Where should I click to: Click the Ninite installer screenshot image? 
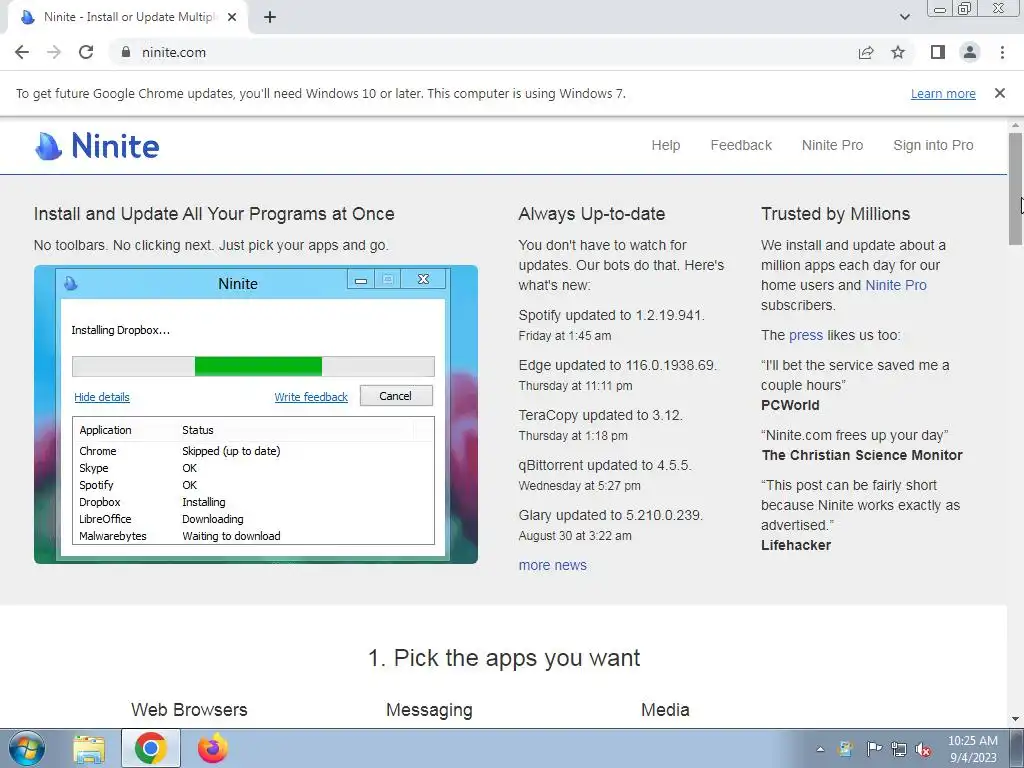(x=256, y=414)
